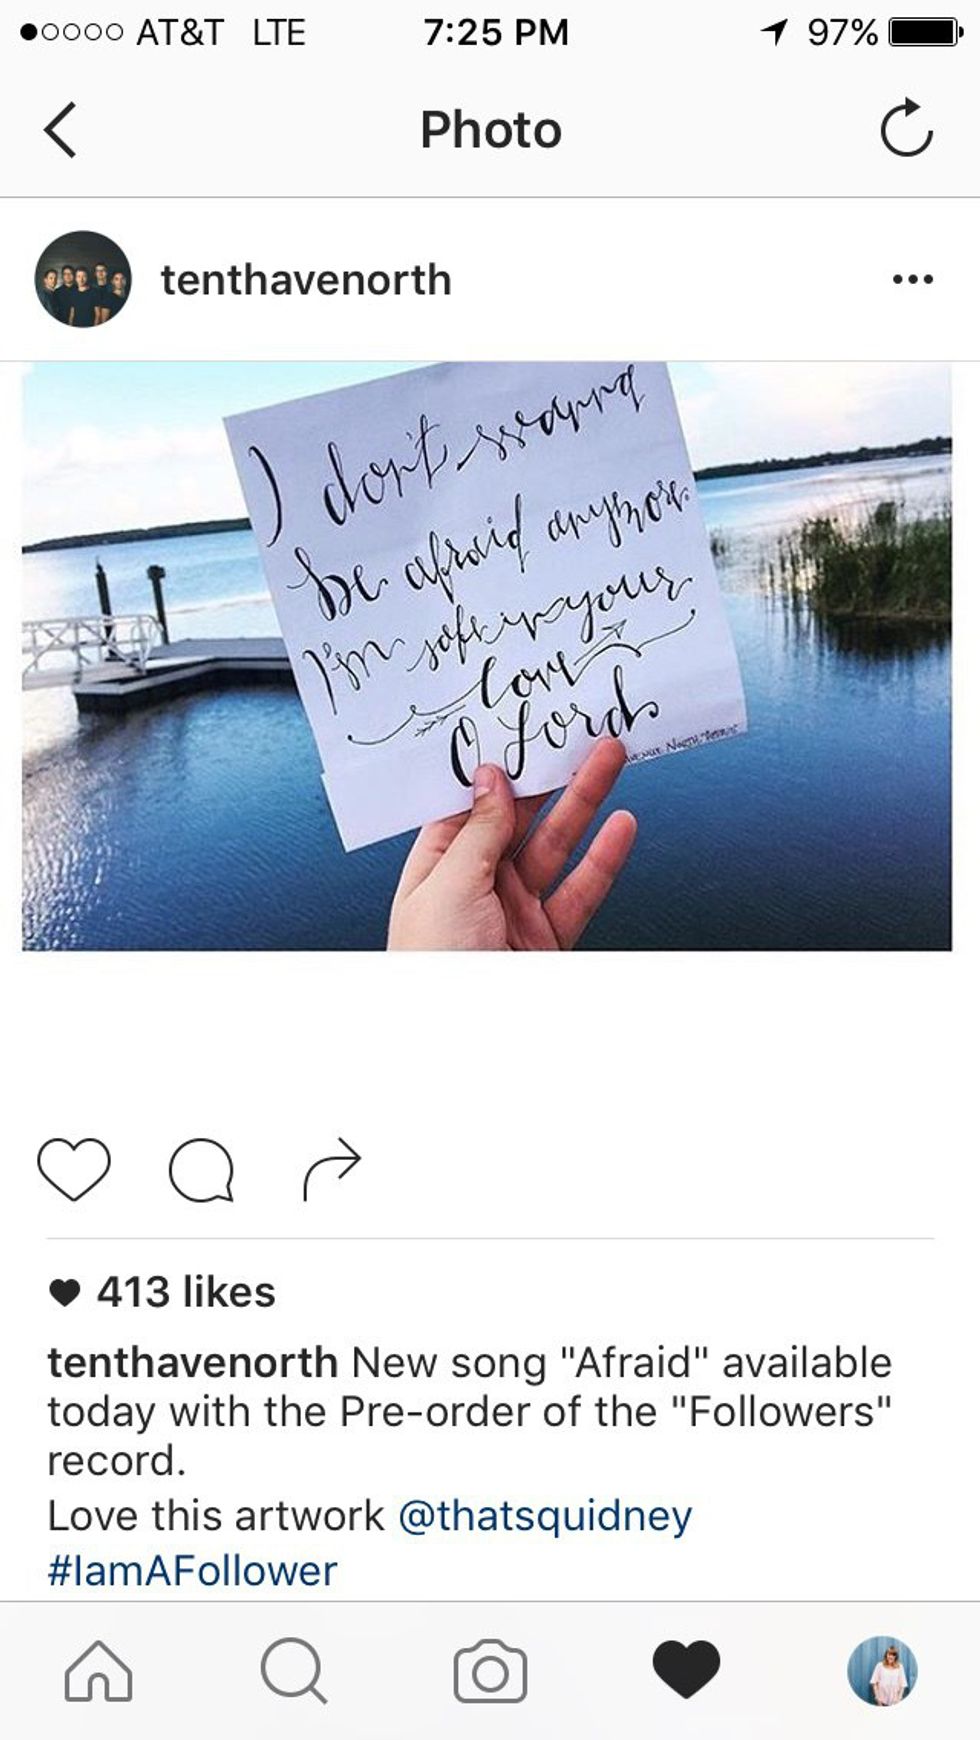Tap the handwritten note photo
The width and height of the screenshot is (980, 1740).
[x=487, y=656]
